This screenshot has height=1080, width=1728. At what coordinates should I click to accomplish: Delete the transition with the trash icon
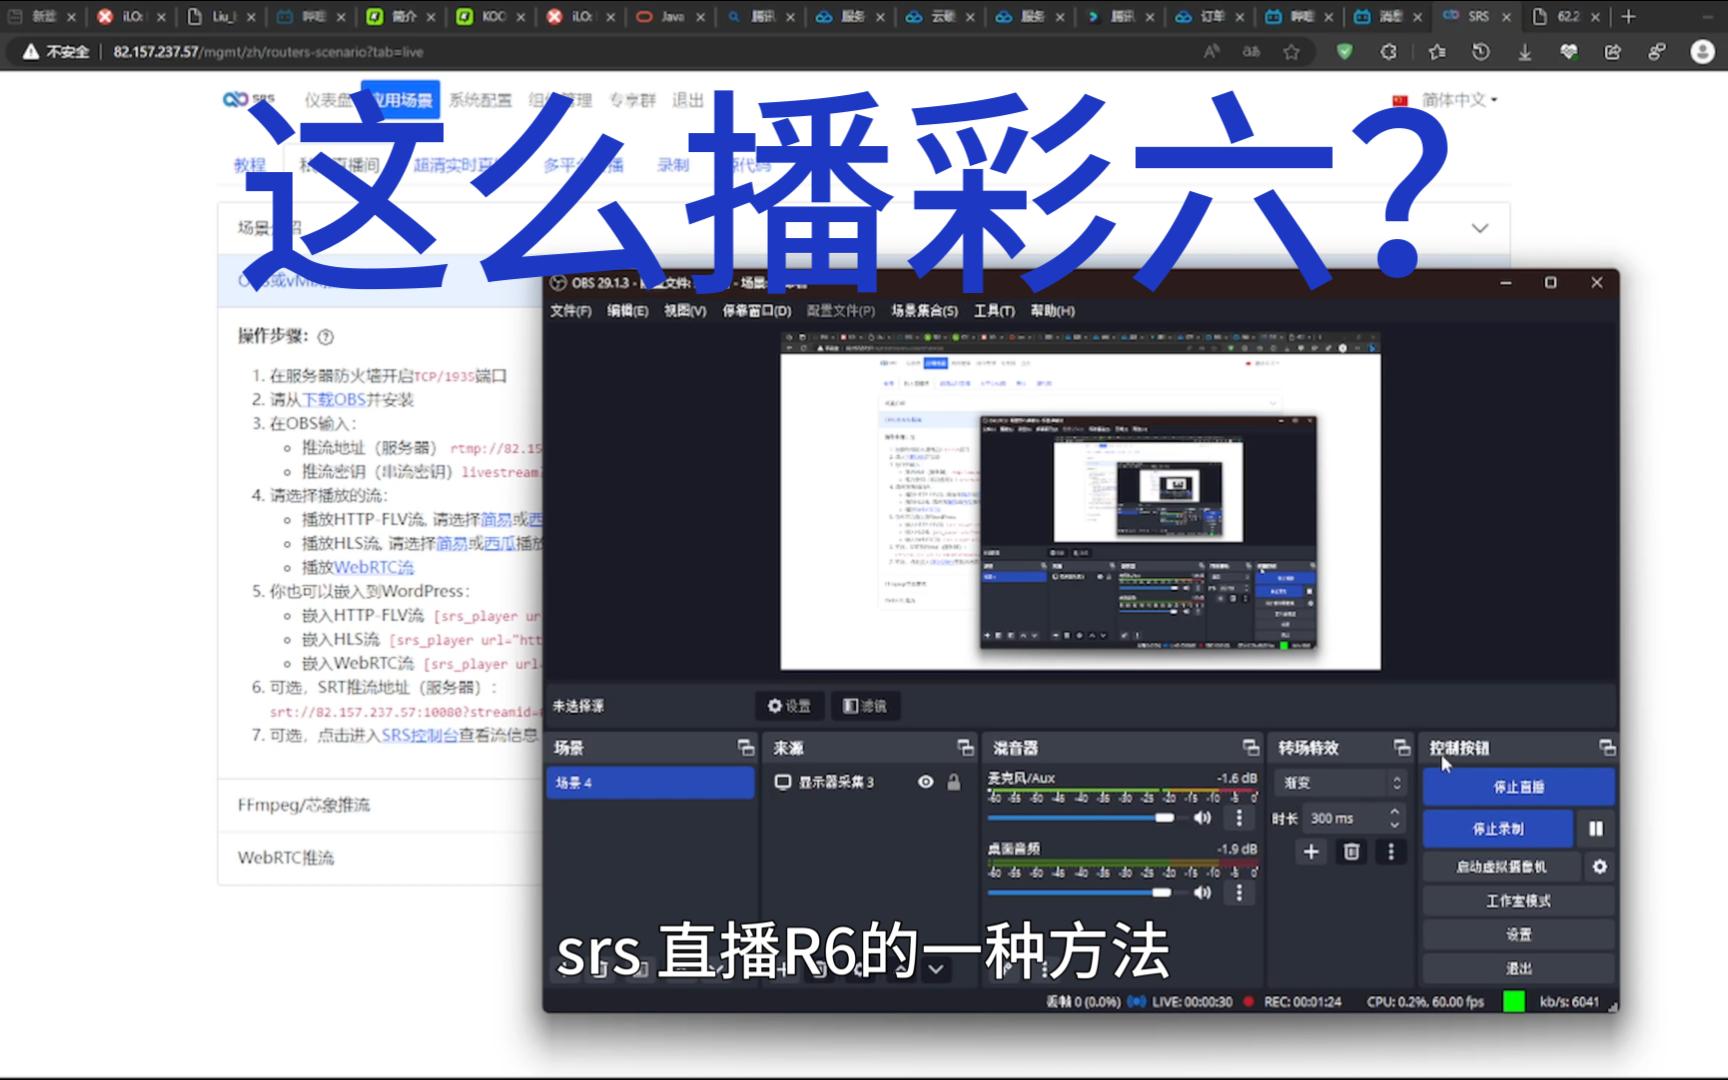click(1351, 852)
